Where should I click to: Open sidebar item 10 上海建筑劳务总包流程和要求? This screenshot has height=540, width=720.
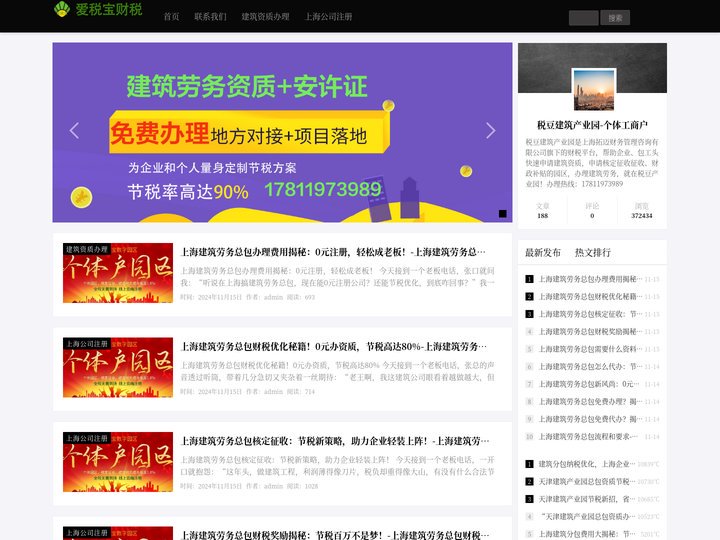pos(588,436)
